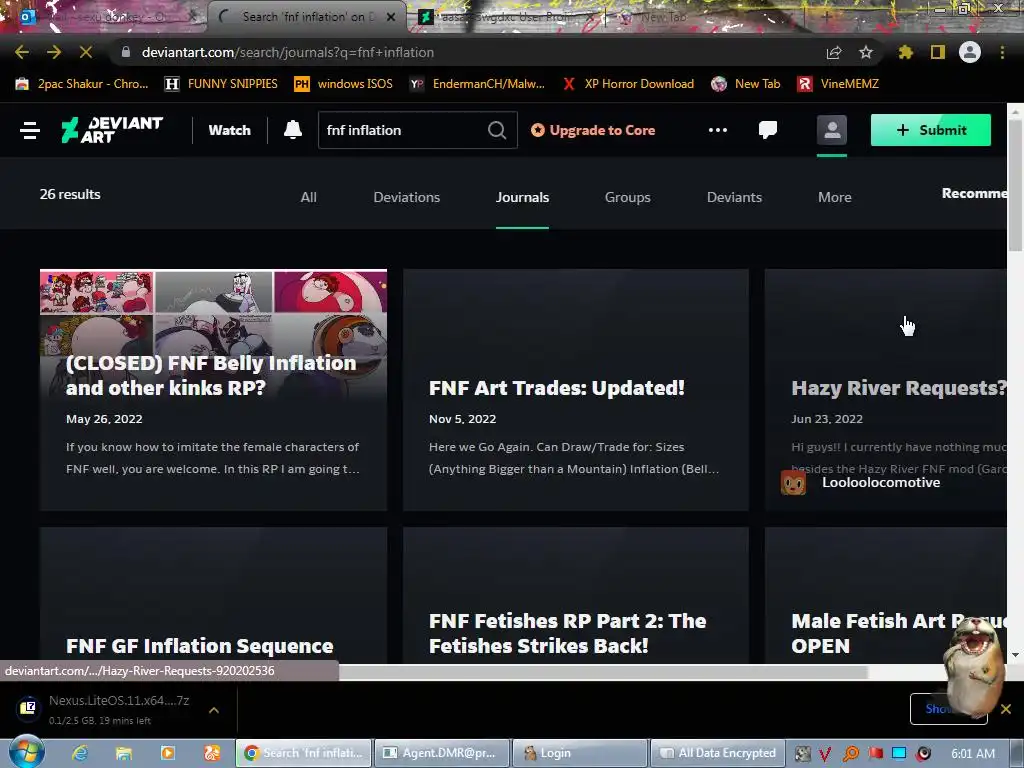Open the More search filter dropdown
This screenshot has width=1024, height=768.
(835, 197)
